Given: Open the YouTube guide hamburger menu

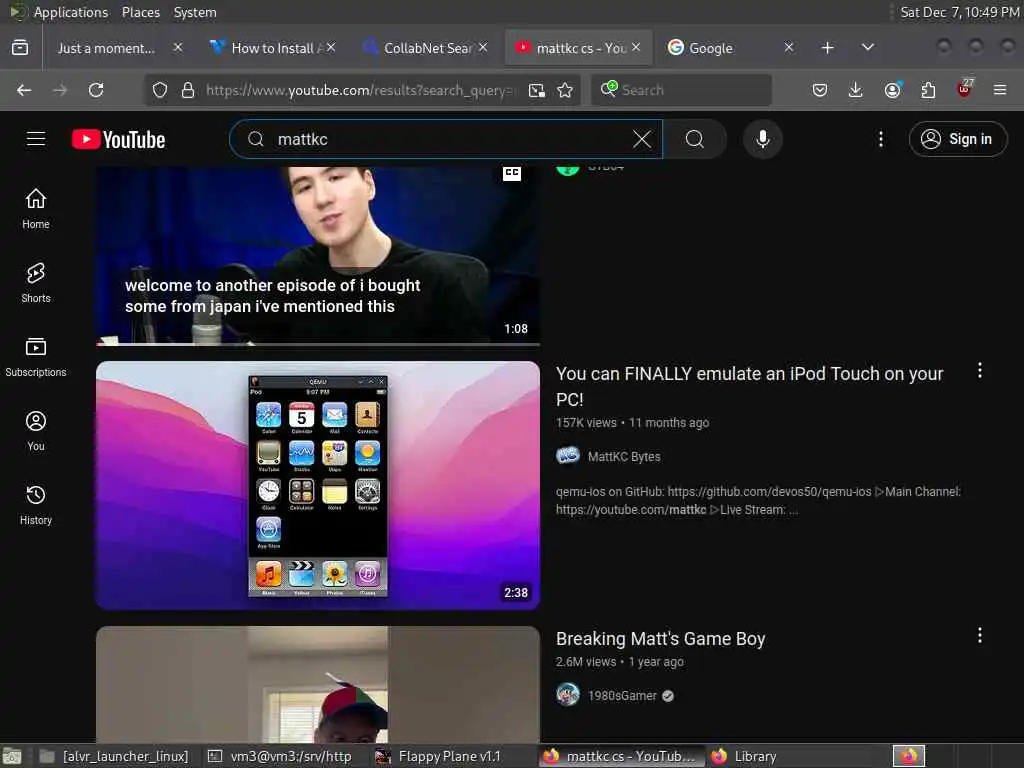Looking at the screenshot, I should click(36, 139).
